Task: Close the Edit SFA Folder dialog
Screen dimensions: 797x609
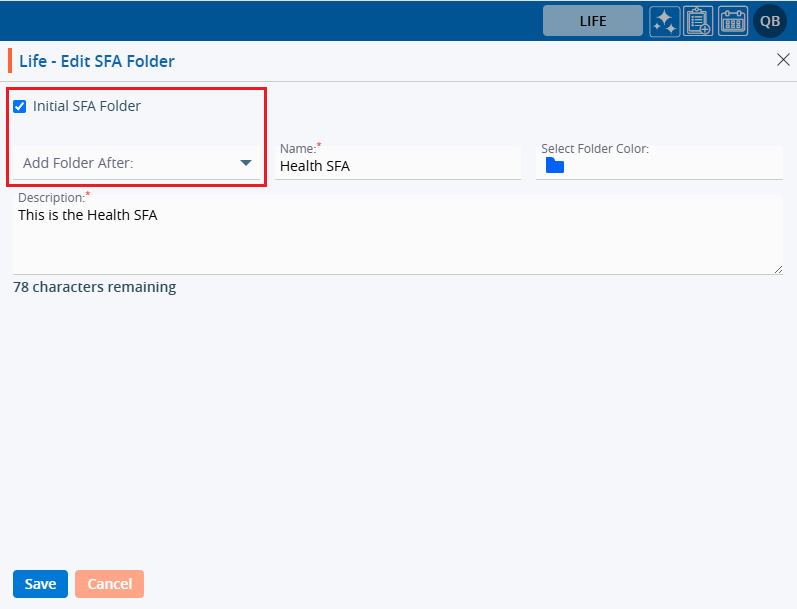Action: point(783,60)
